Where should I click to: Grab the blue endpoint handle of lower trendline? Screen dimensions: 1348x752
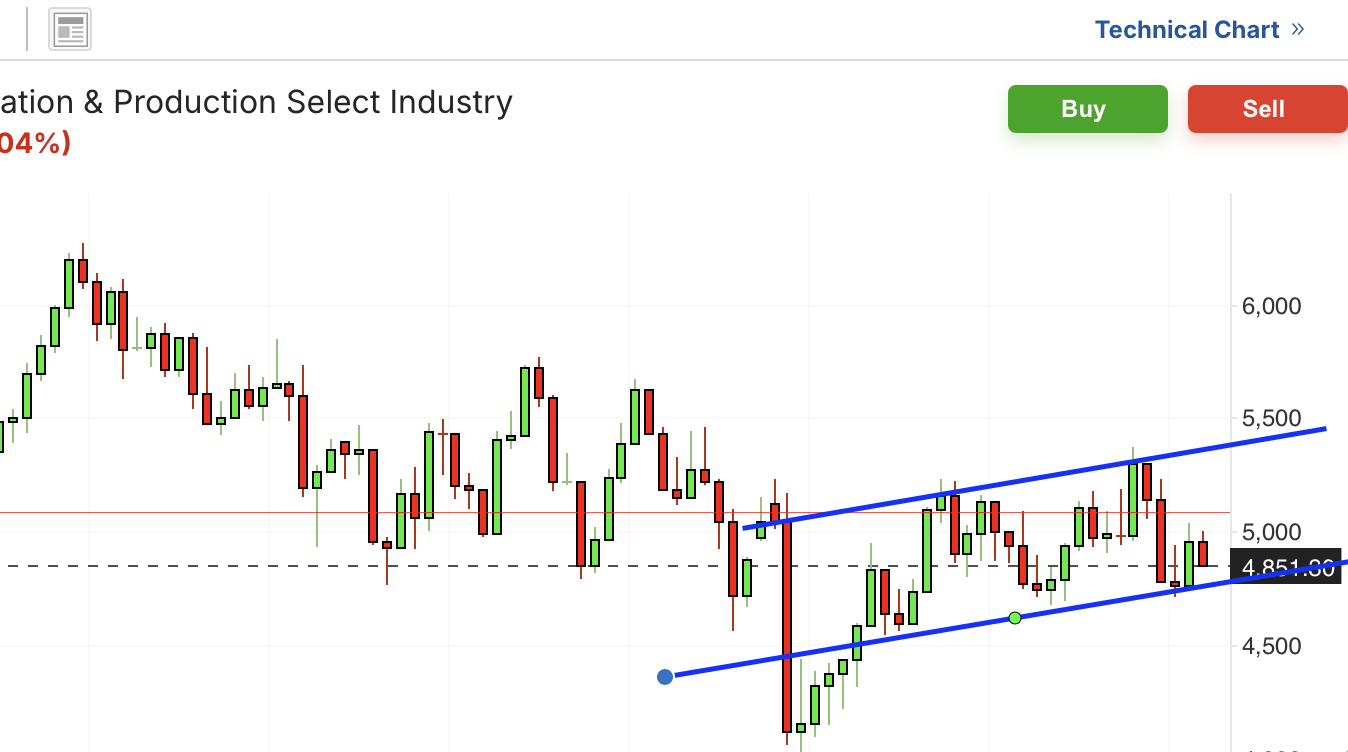click(x=665, y=677)
